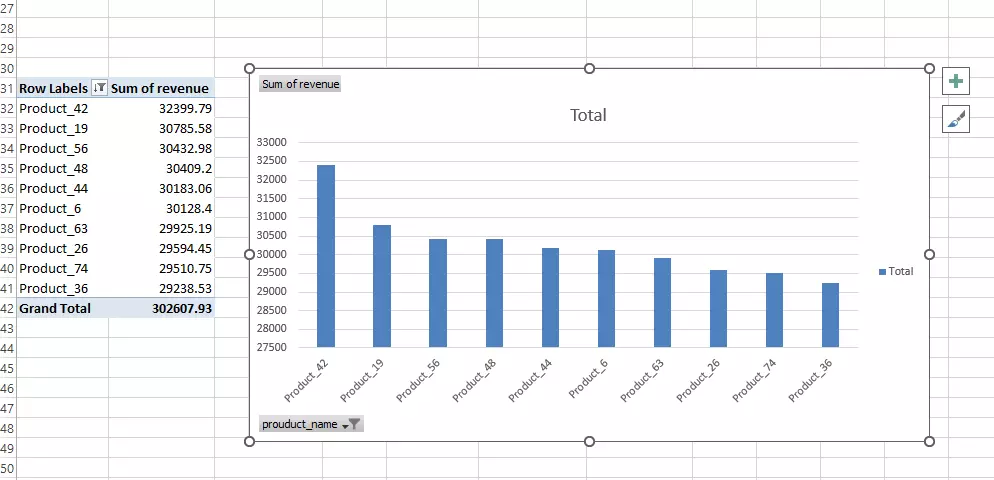The height and width of the screenshot is (480, 994).
Task: Select cell Product_19 in pivot table
Action: pos(63,129)
